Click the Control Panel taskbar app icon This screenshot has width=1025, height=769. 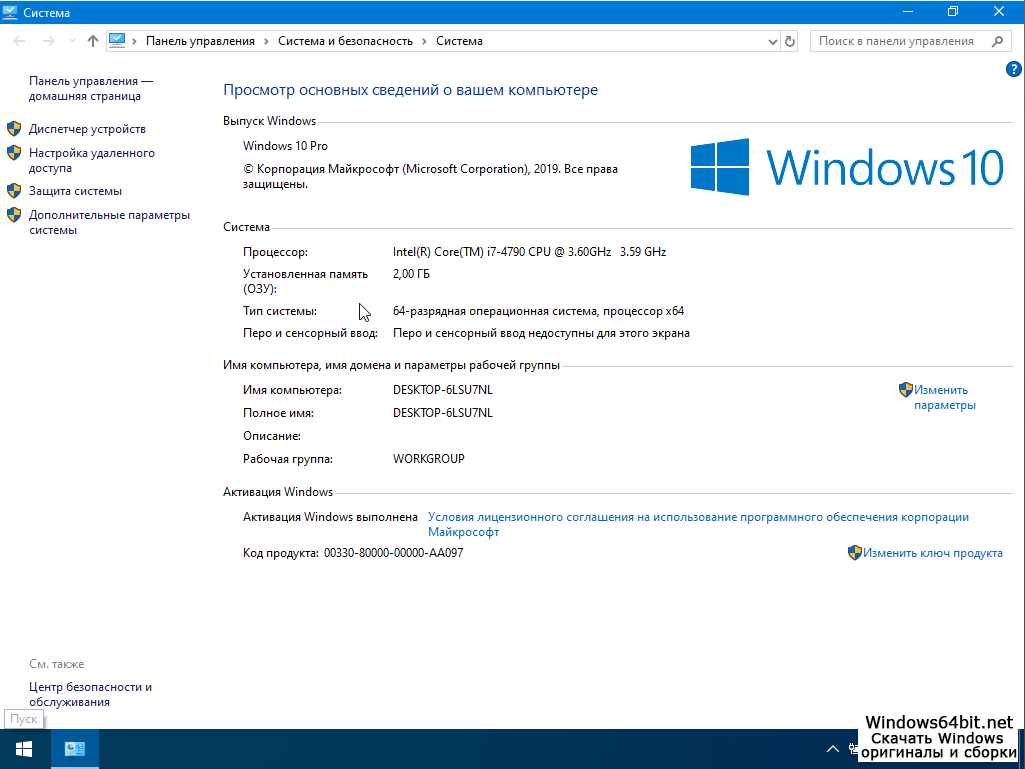pos(74,749)
